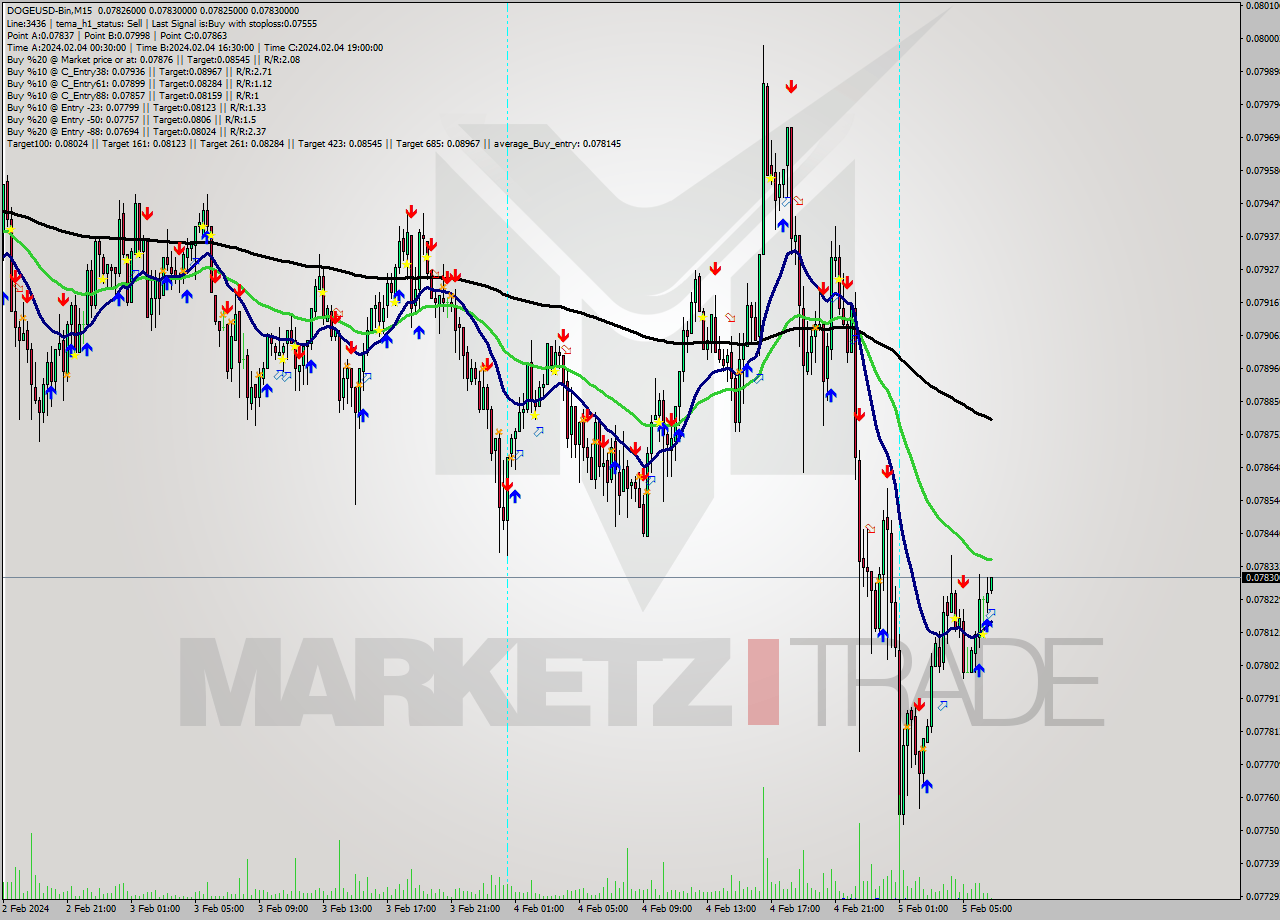Click the 0.07844 price axis label
The image size is (1280, 920).
click(1262, 533)
